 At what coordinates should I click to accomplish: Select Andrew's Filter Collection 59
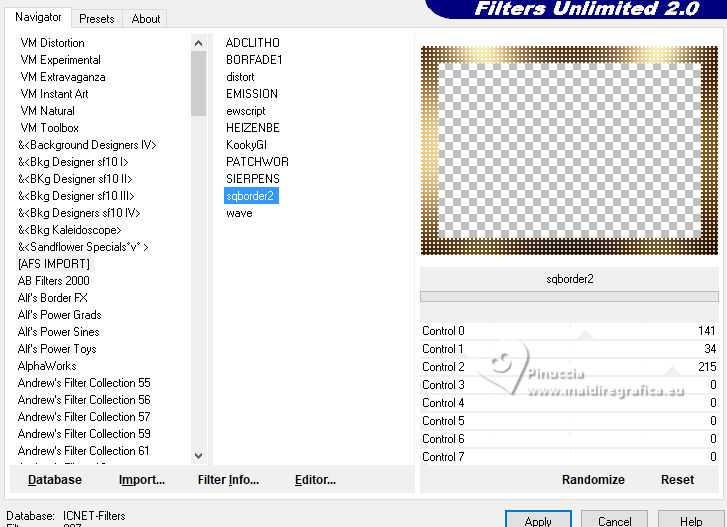point(84,434)
